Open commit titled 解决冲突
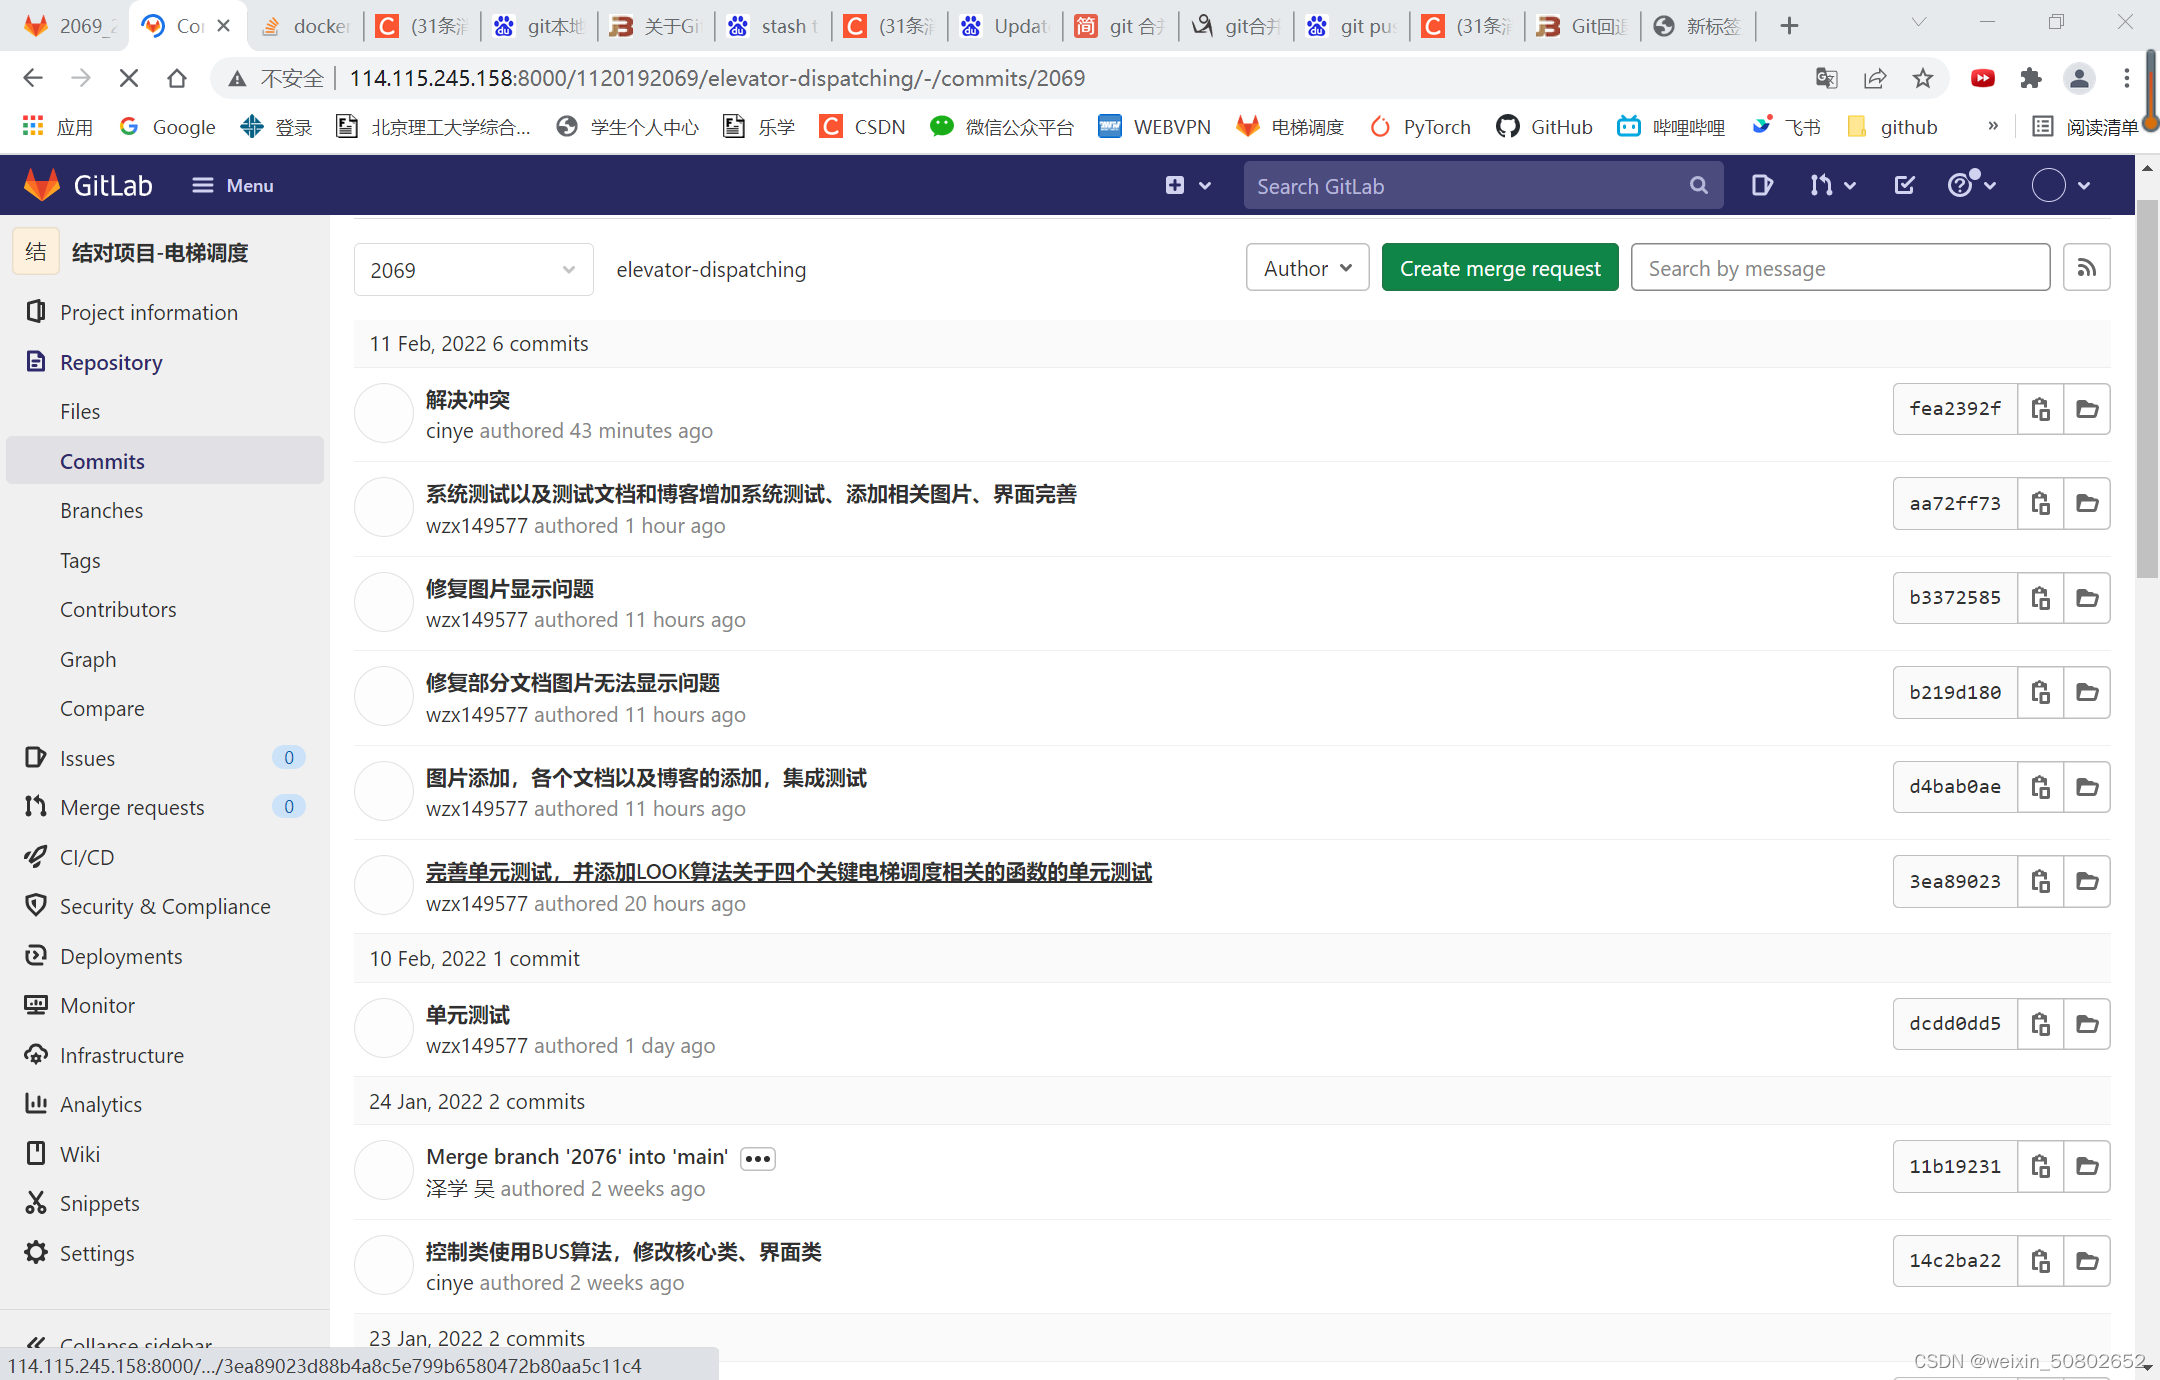 [467, 400]
